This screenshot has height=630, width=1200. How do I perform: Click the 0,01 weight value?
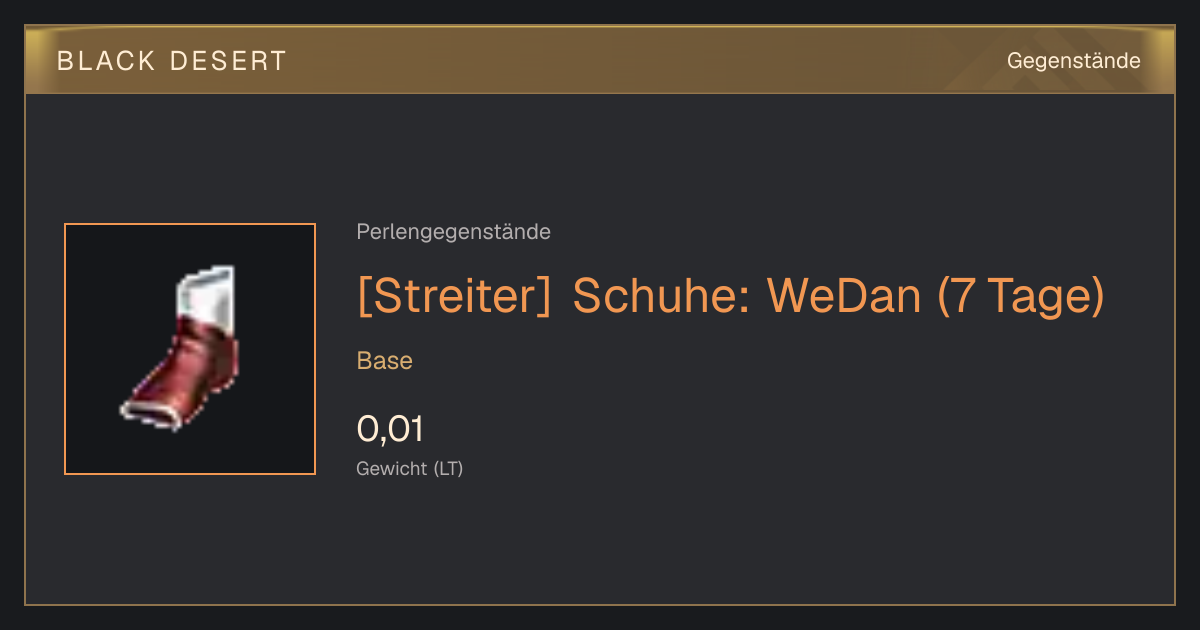(390, 429)
